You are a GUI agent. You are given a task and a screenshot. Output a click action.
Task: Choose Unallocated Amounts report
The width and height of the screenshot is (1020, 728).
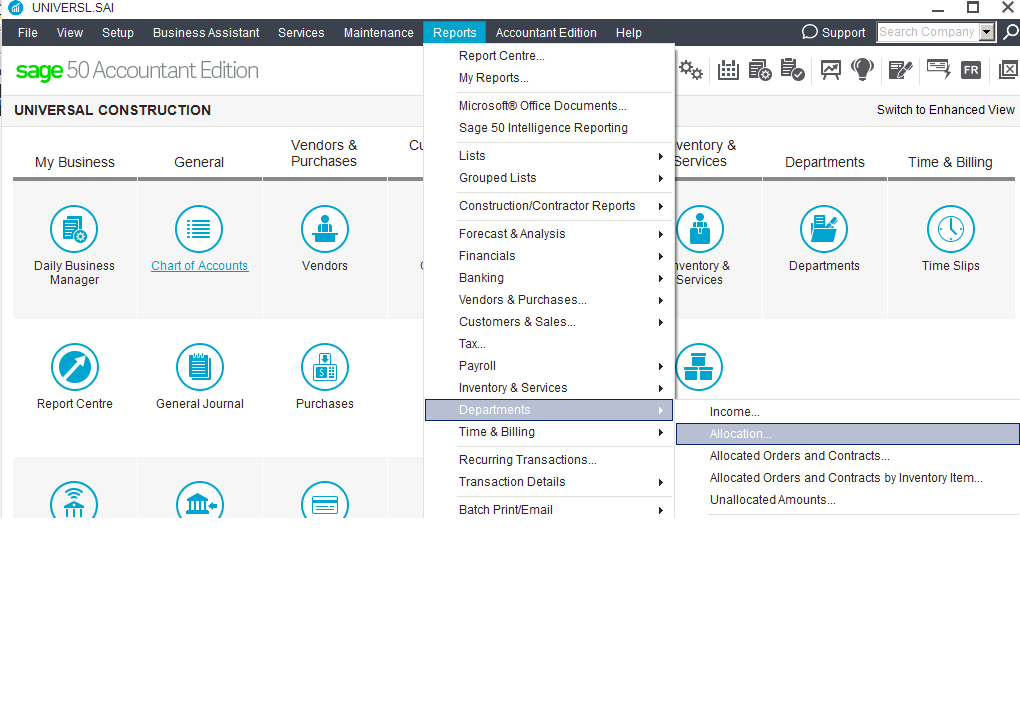(848, 500)
